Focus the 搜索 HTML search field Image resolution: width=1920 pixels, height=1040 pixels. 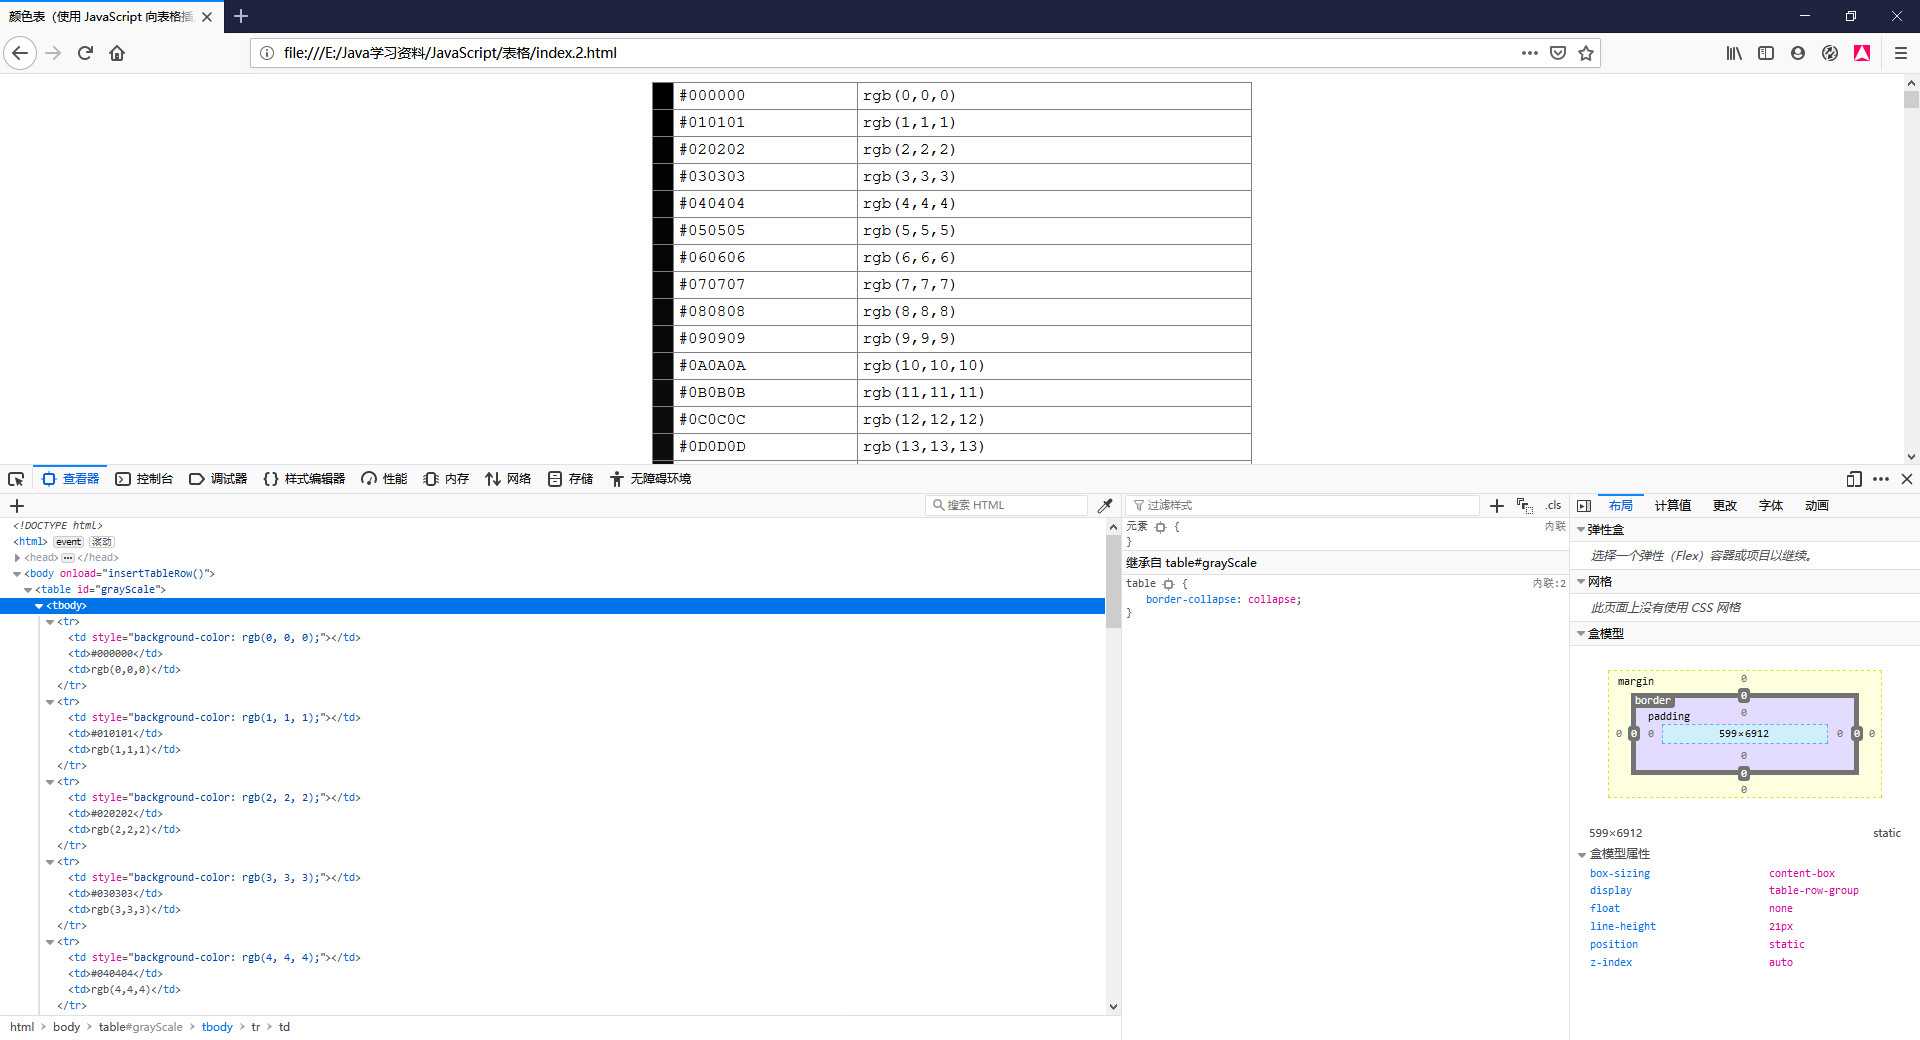pos(1006,506)
